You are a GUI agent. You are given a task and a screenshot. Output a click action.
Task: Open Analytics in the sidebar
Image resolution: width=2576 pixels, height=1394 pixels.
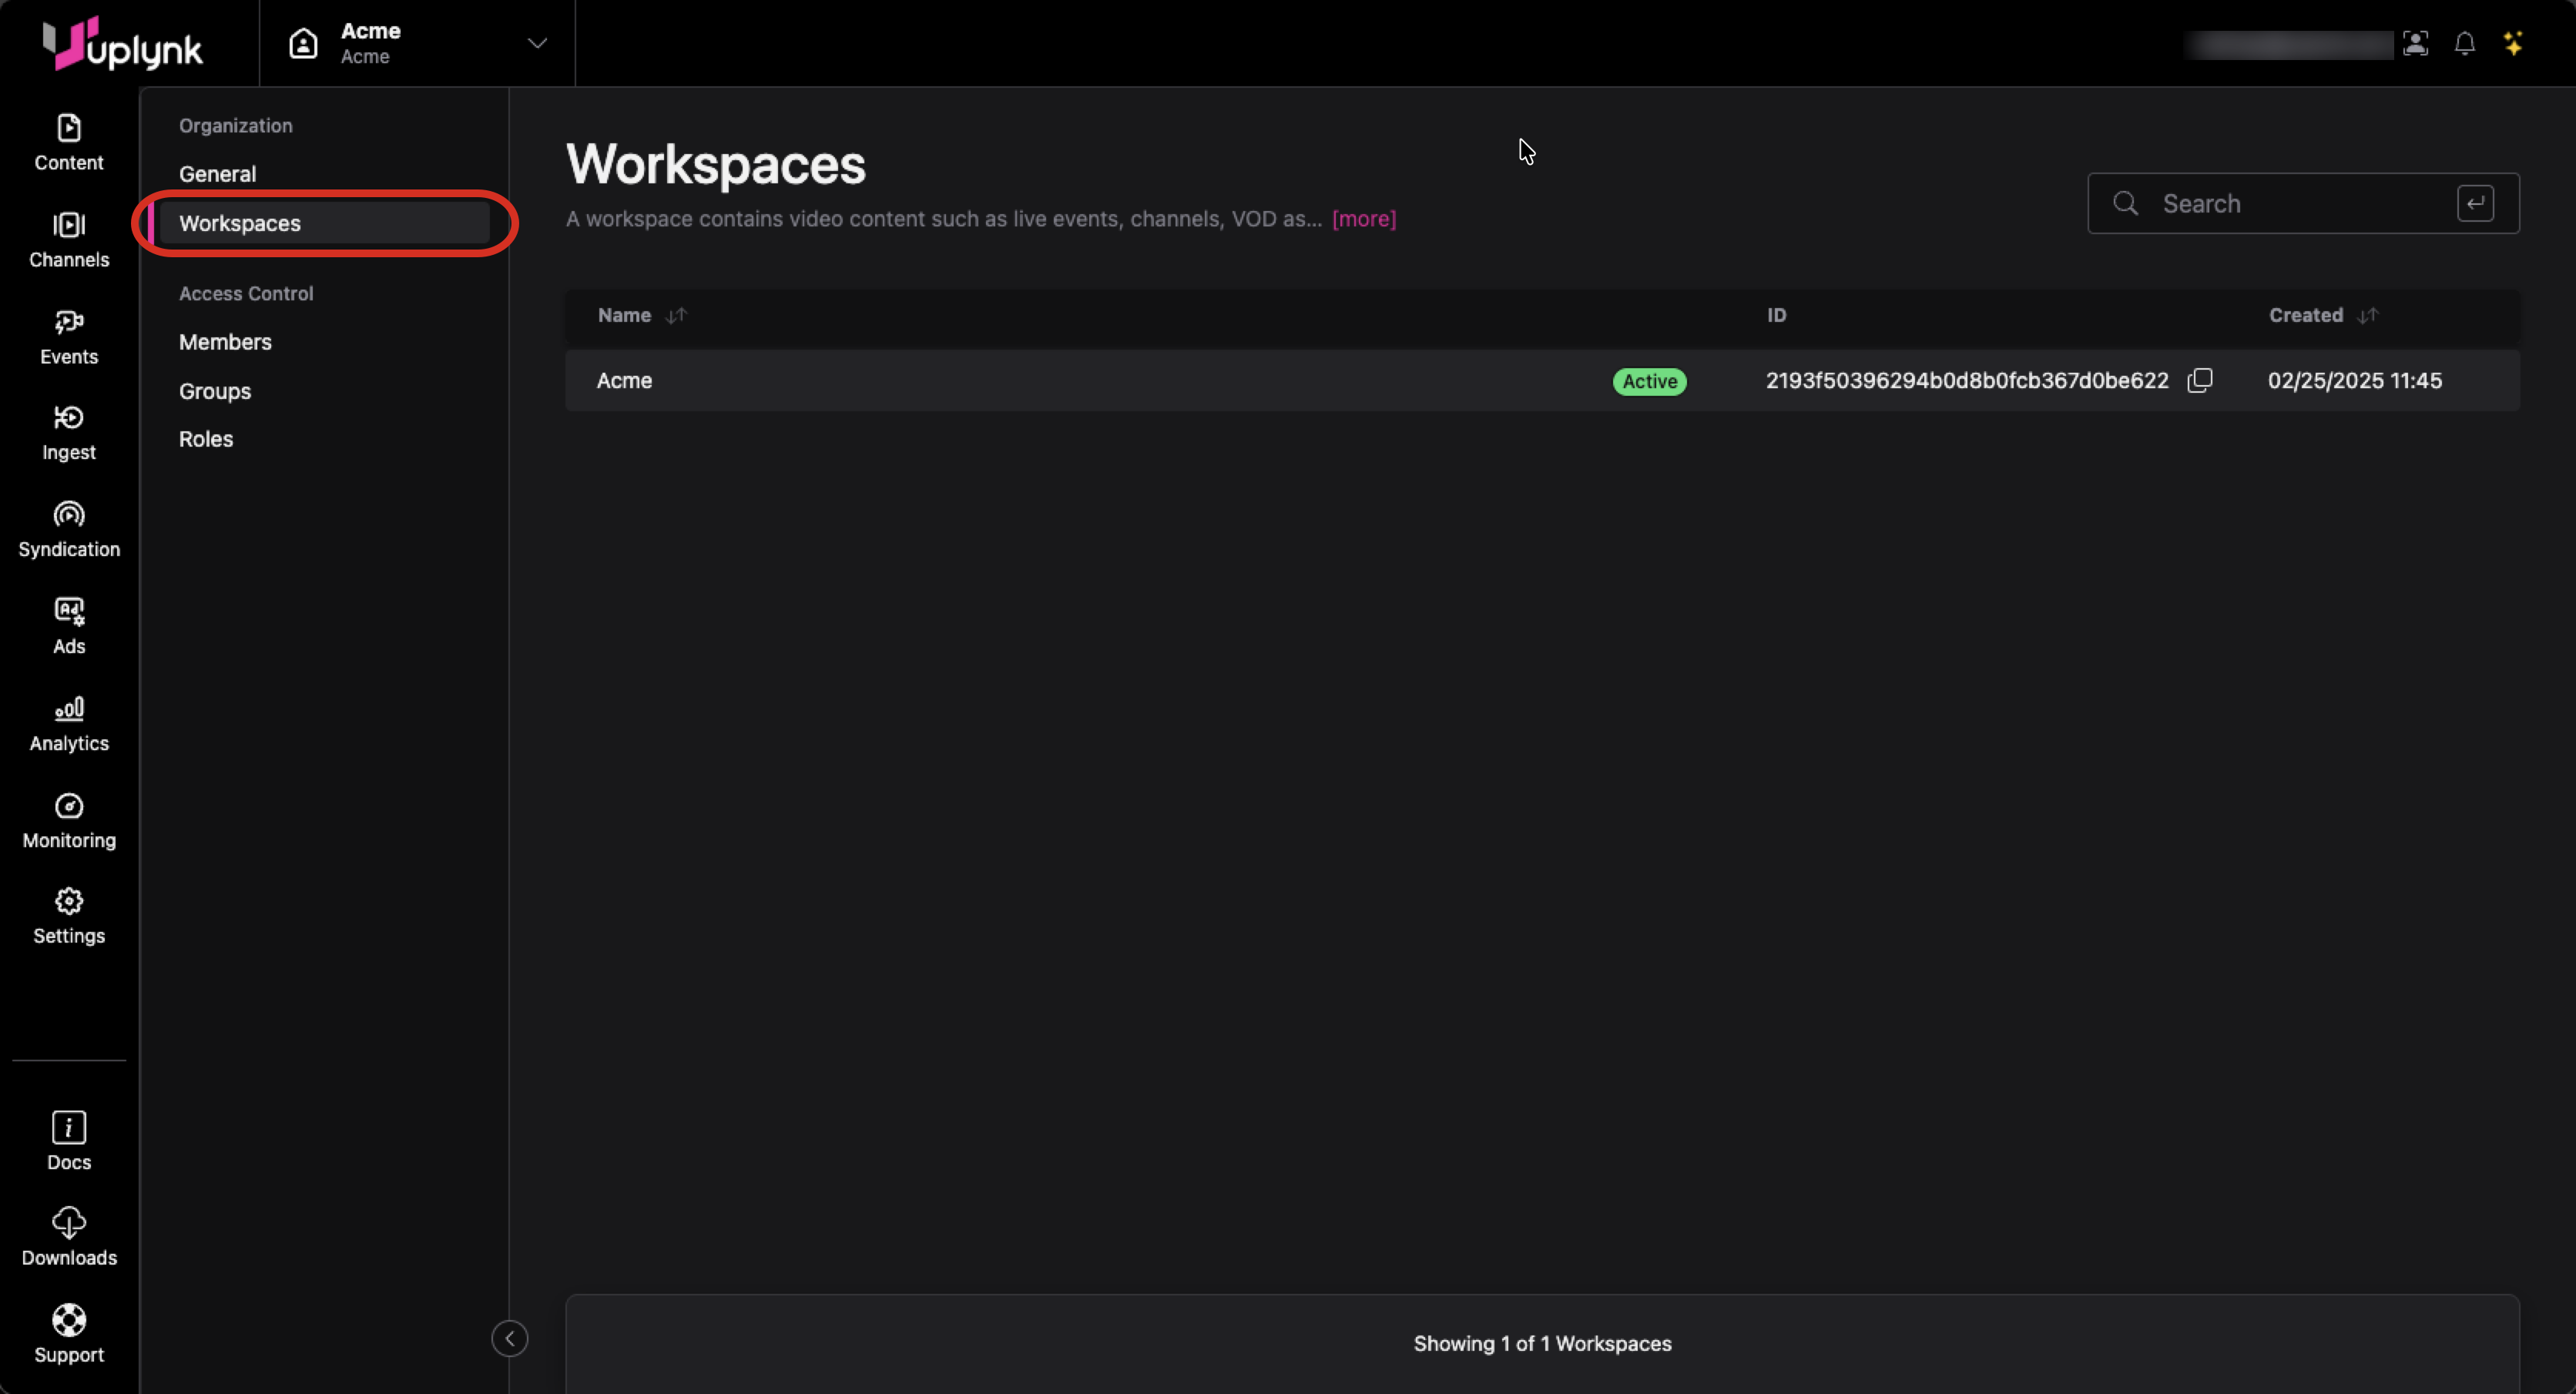click(x=68, y=723)
